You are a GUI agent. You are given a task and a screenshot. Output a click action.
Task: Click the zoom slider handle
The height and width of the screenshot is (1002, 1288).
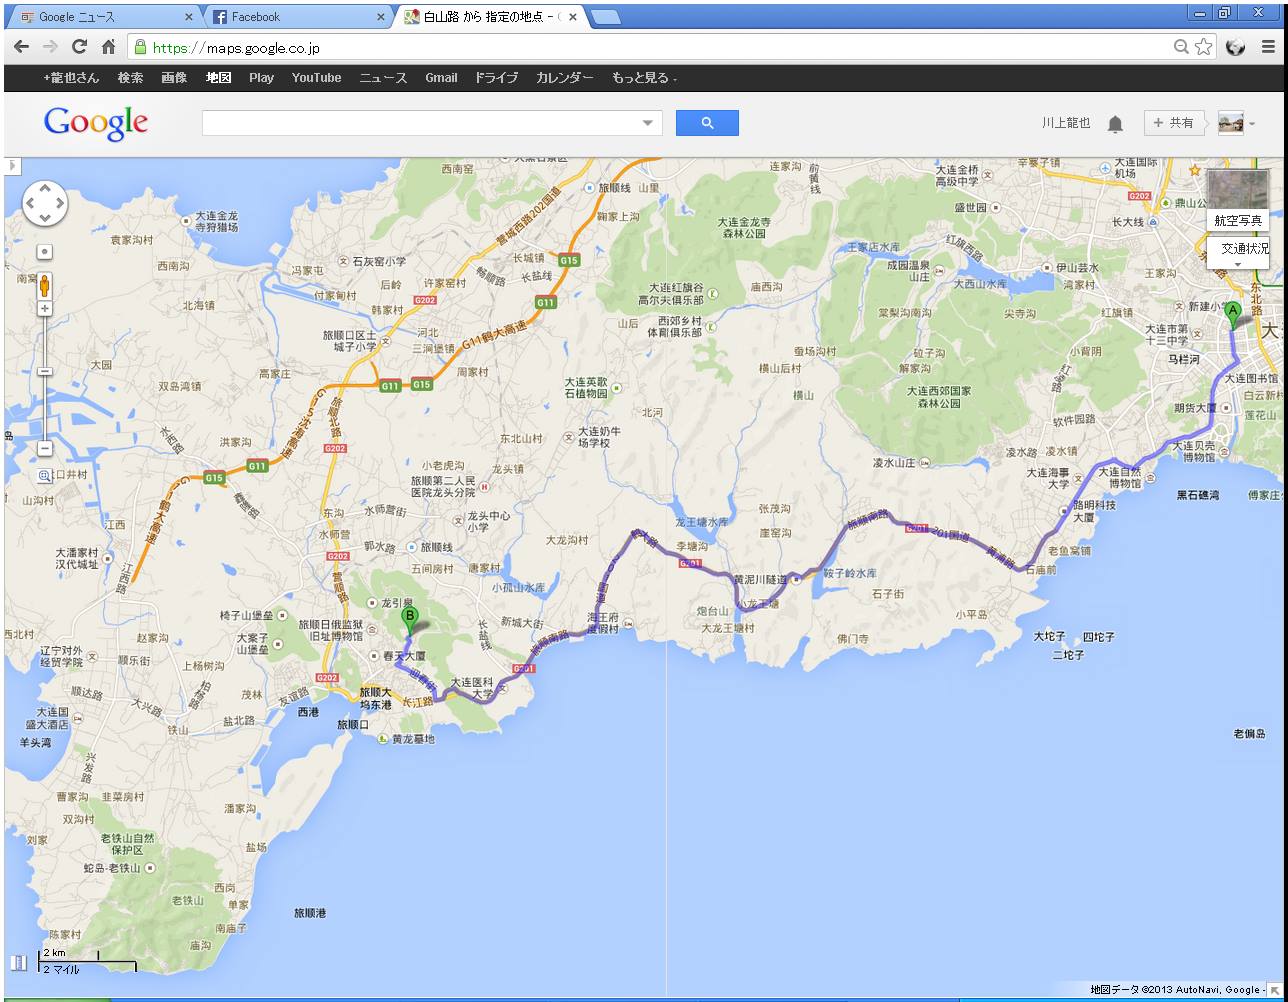(x=45, y=371)
